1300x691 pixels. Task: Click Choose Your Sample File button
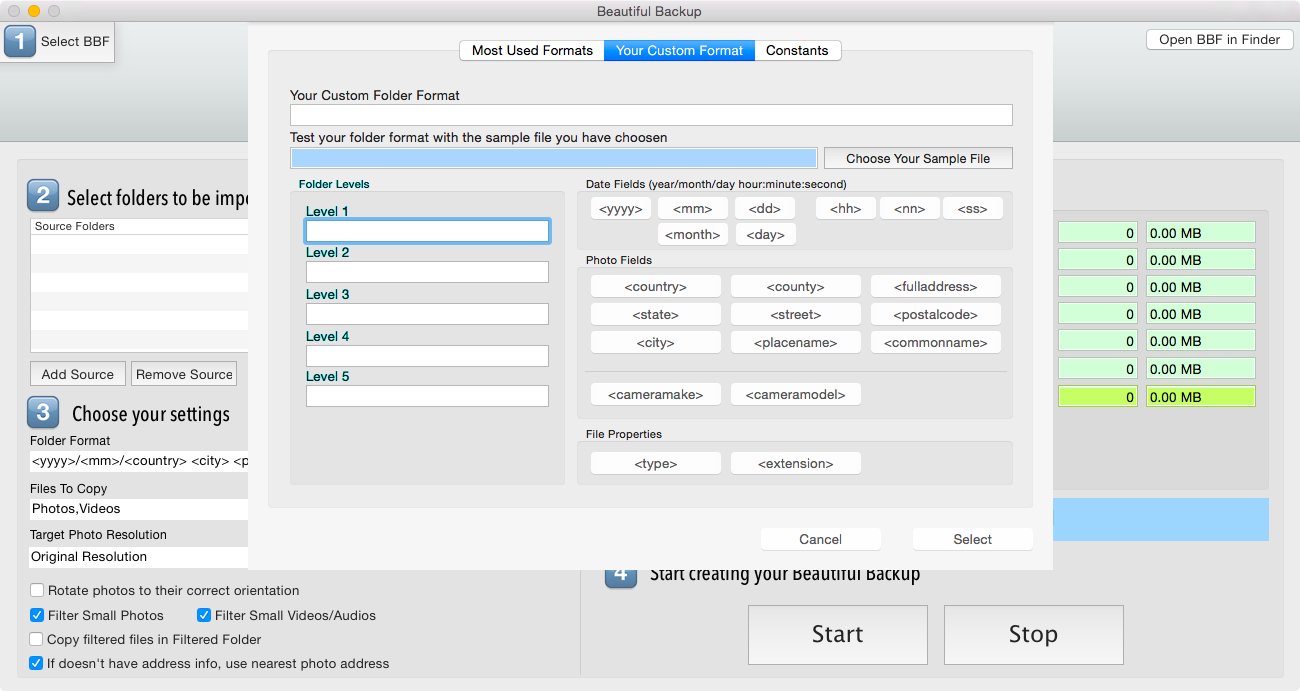coord(918,158)
